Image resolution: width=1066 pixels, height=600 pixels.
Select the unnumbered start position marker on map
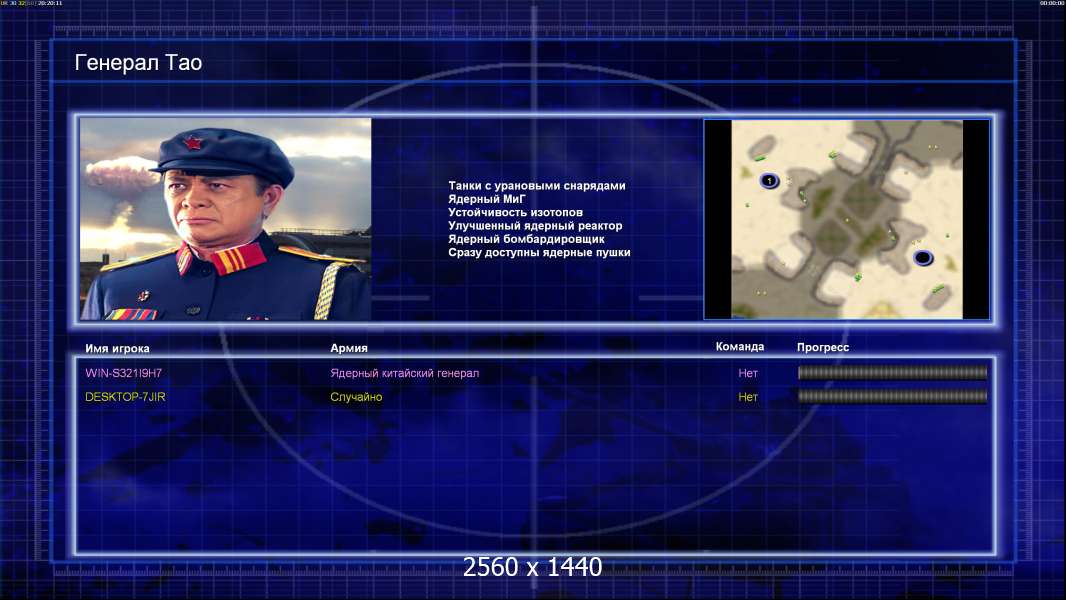pos(923,258)
